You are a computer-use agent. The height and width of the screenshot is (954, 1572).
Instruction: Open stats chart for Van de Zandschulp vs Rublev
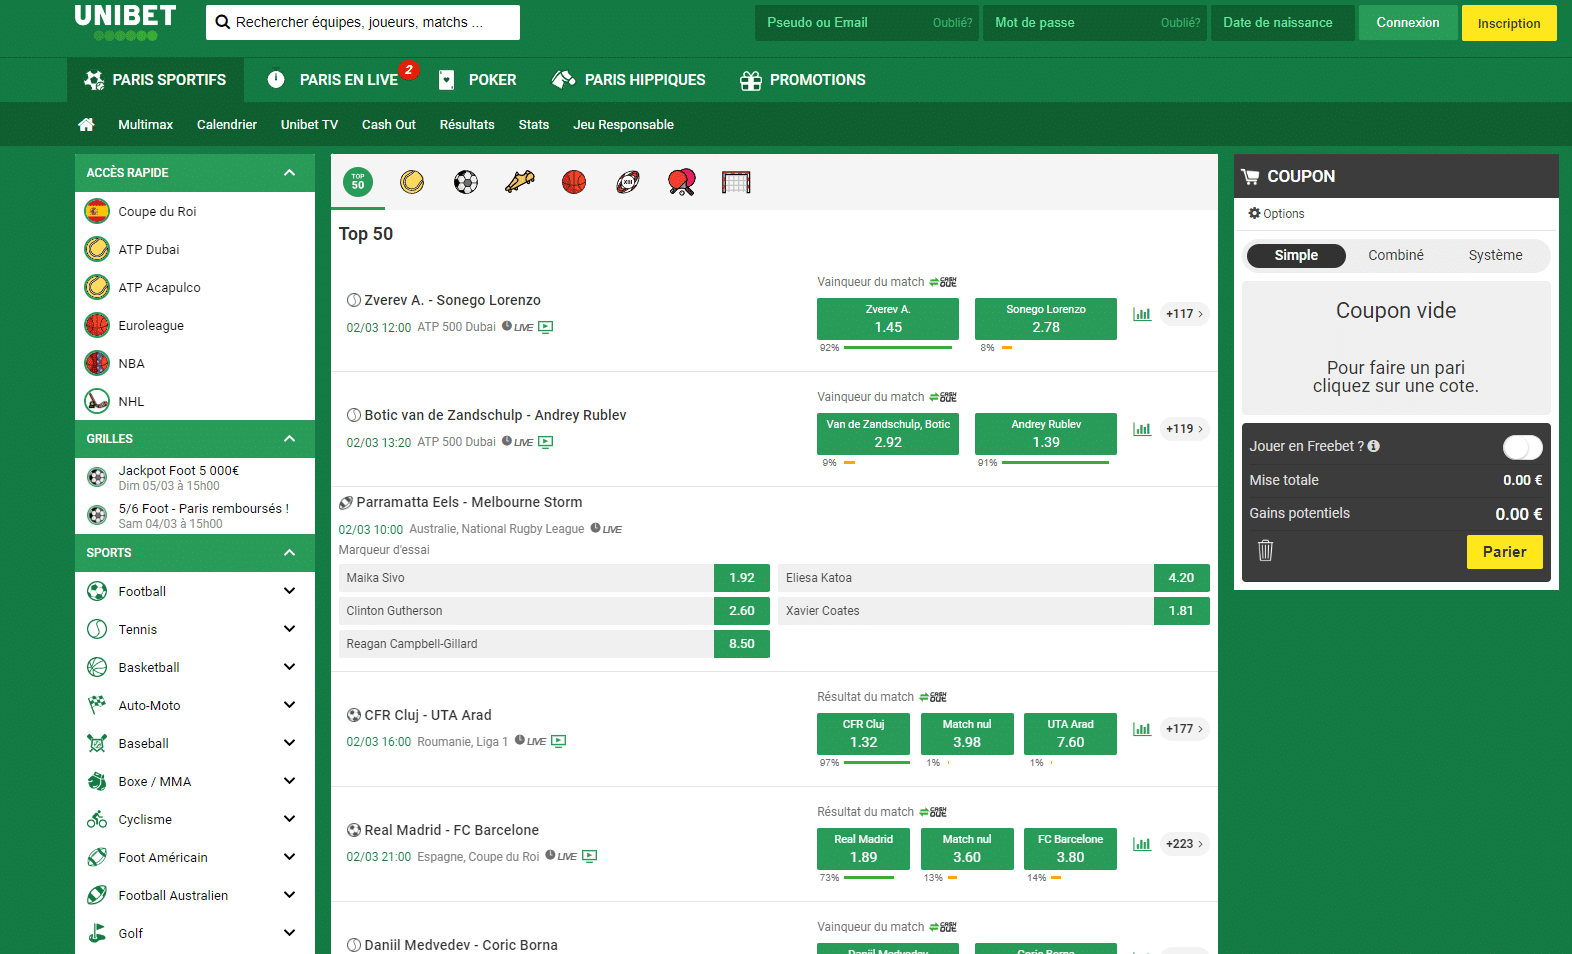(x=1142, y=429)
